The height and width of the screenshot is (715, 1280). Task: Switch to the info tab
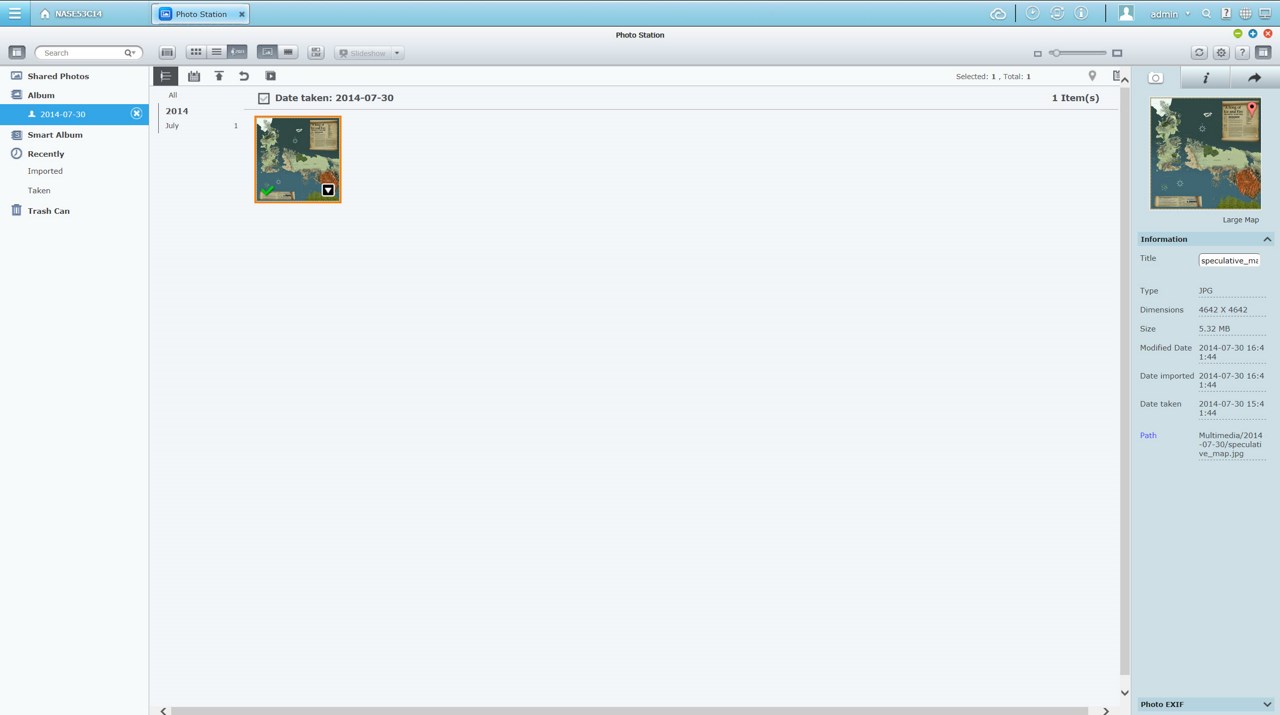[x=1206, y=77]
